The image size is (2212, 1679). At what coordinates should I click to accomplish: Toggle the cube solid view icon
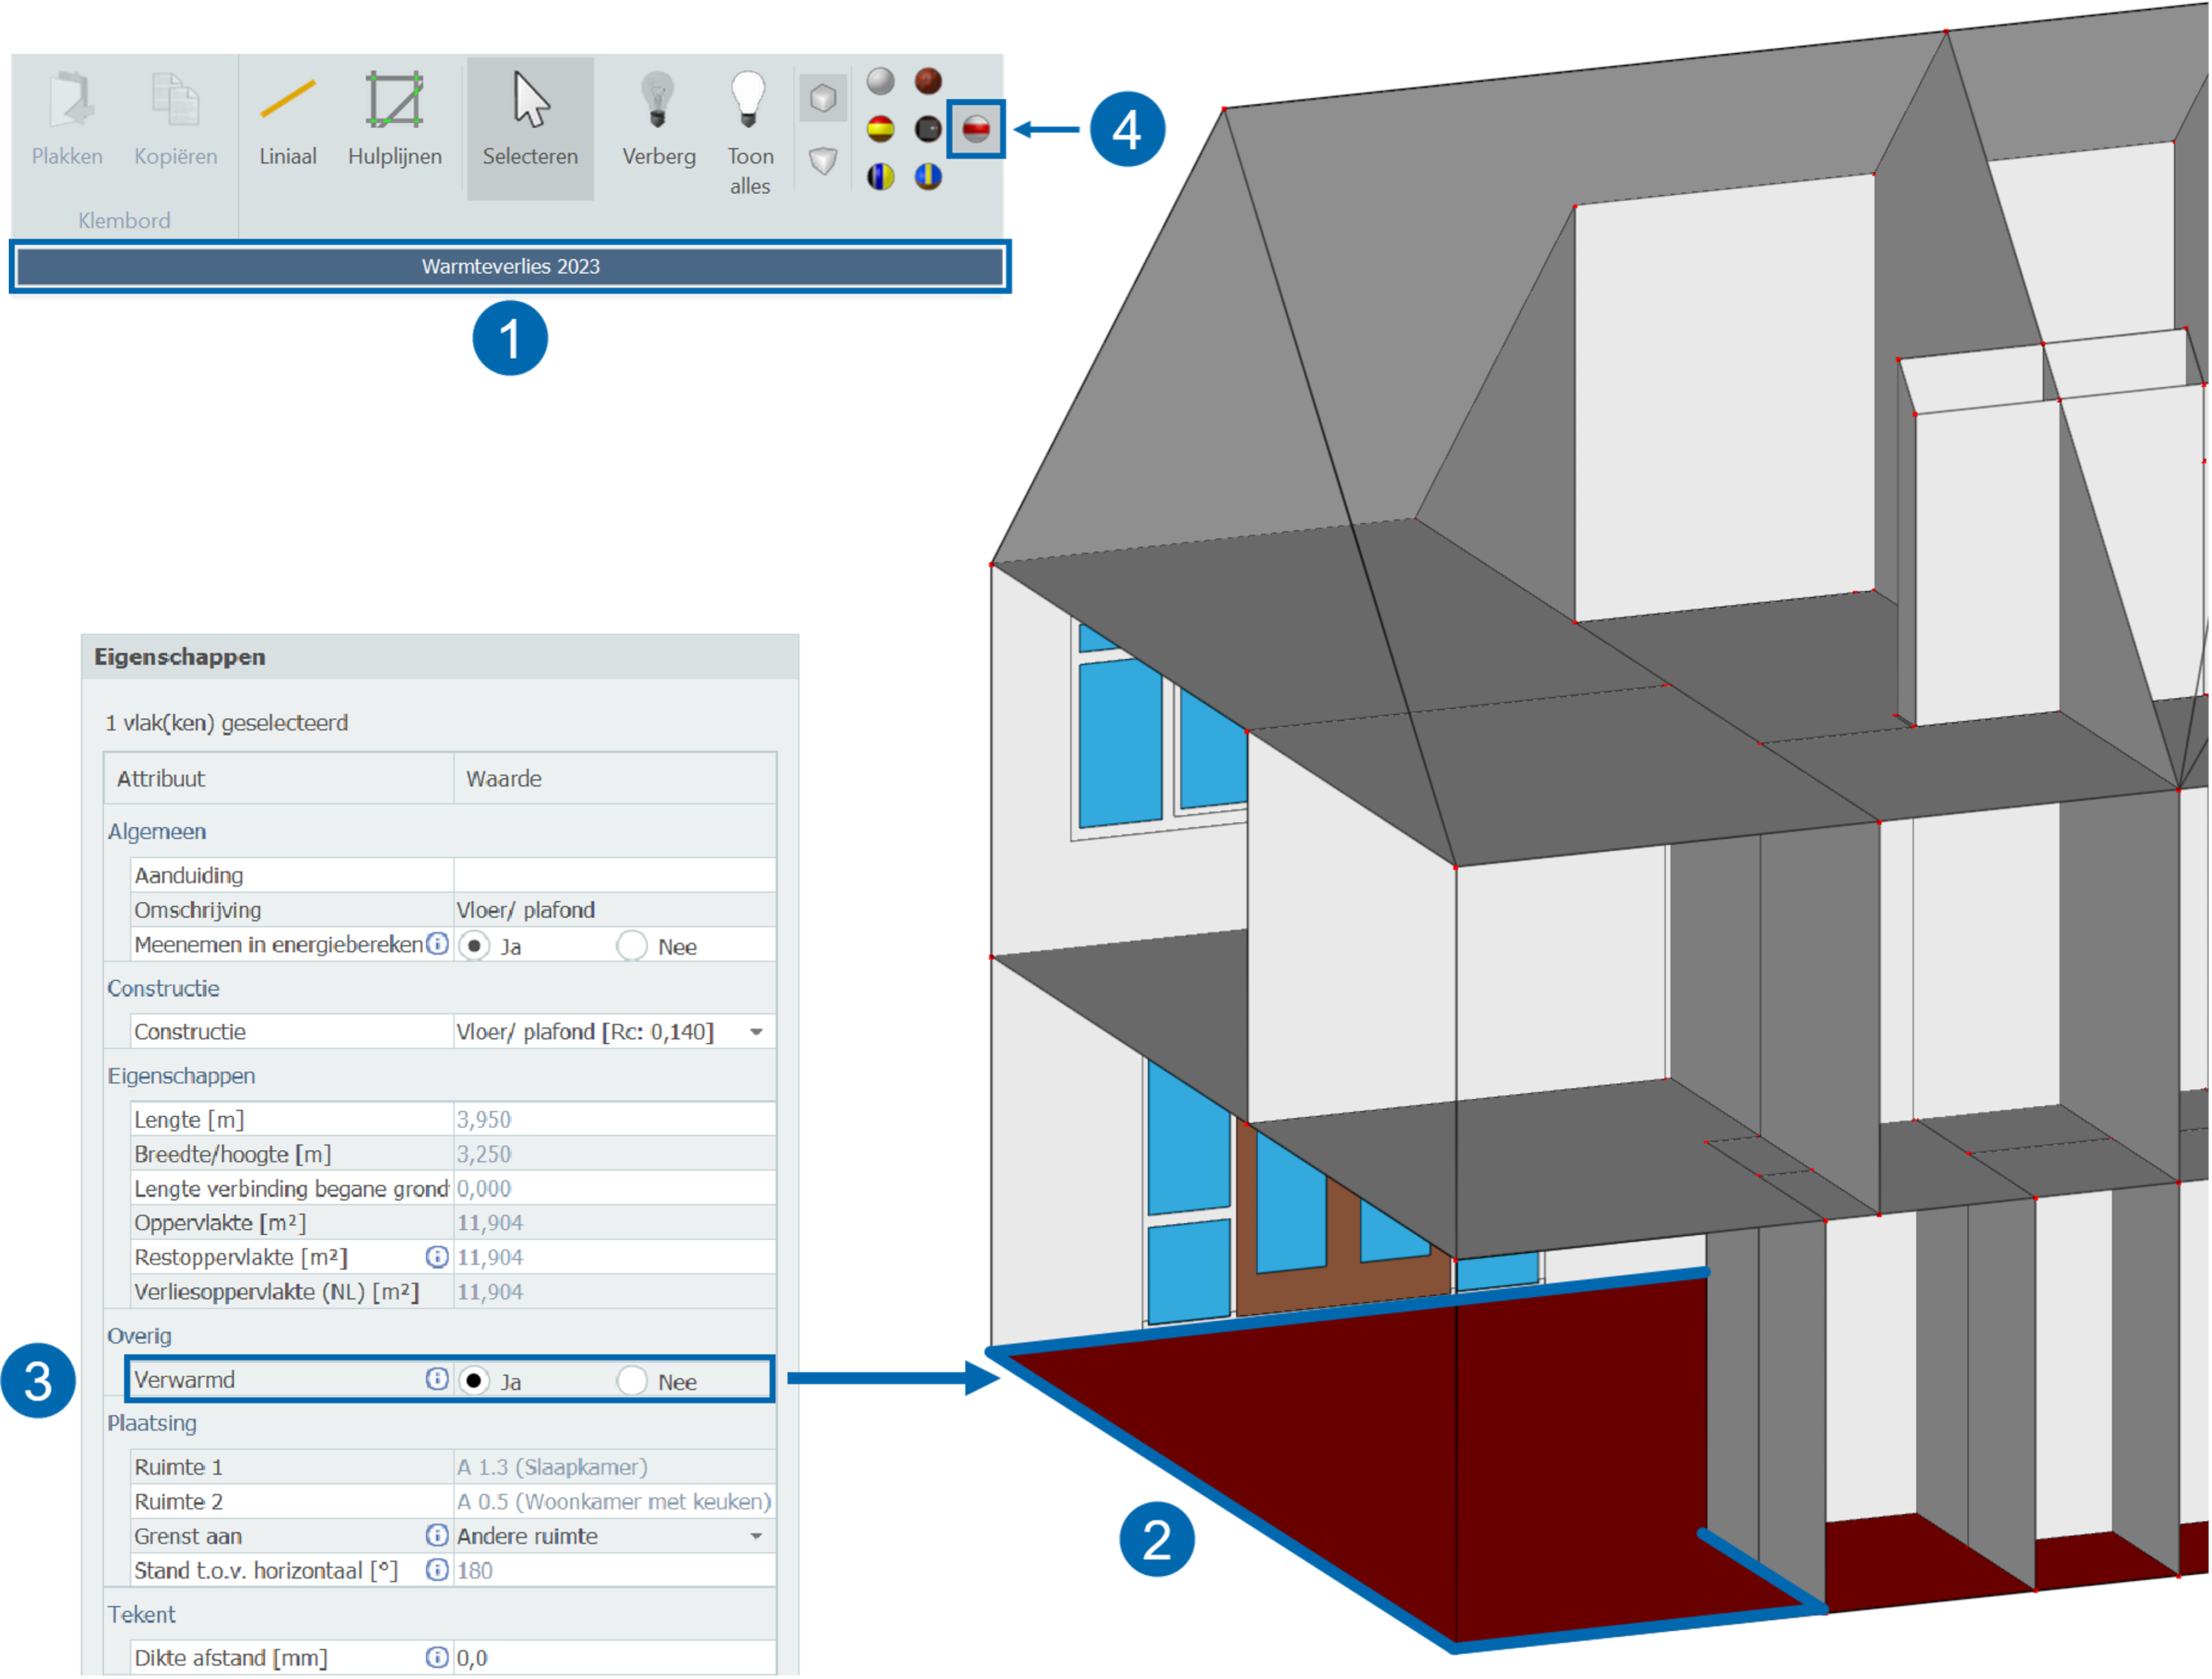[x=823, y=98]
